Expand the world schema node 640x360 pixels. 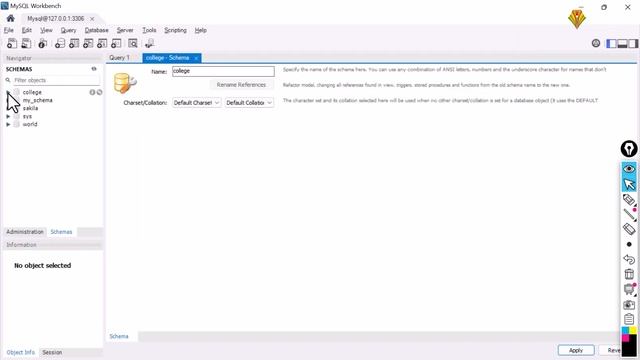tap(8, 124)
